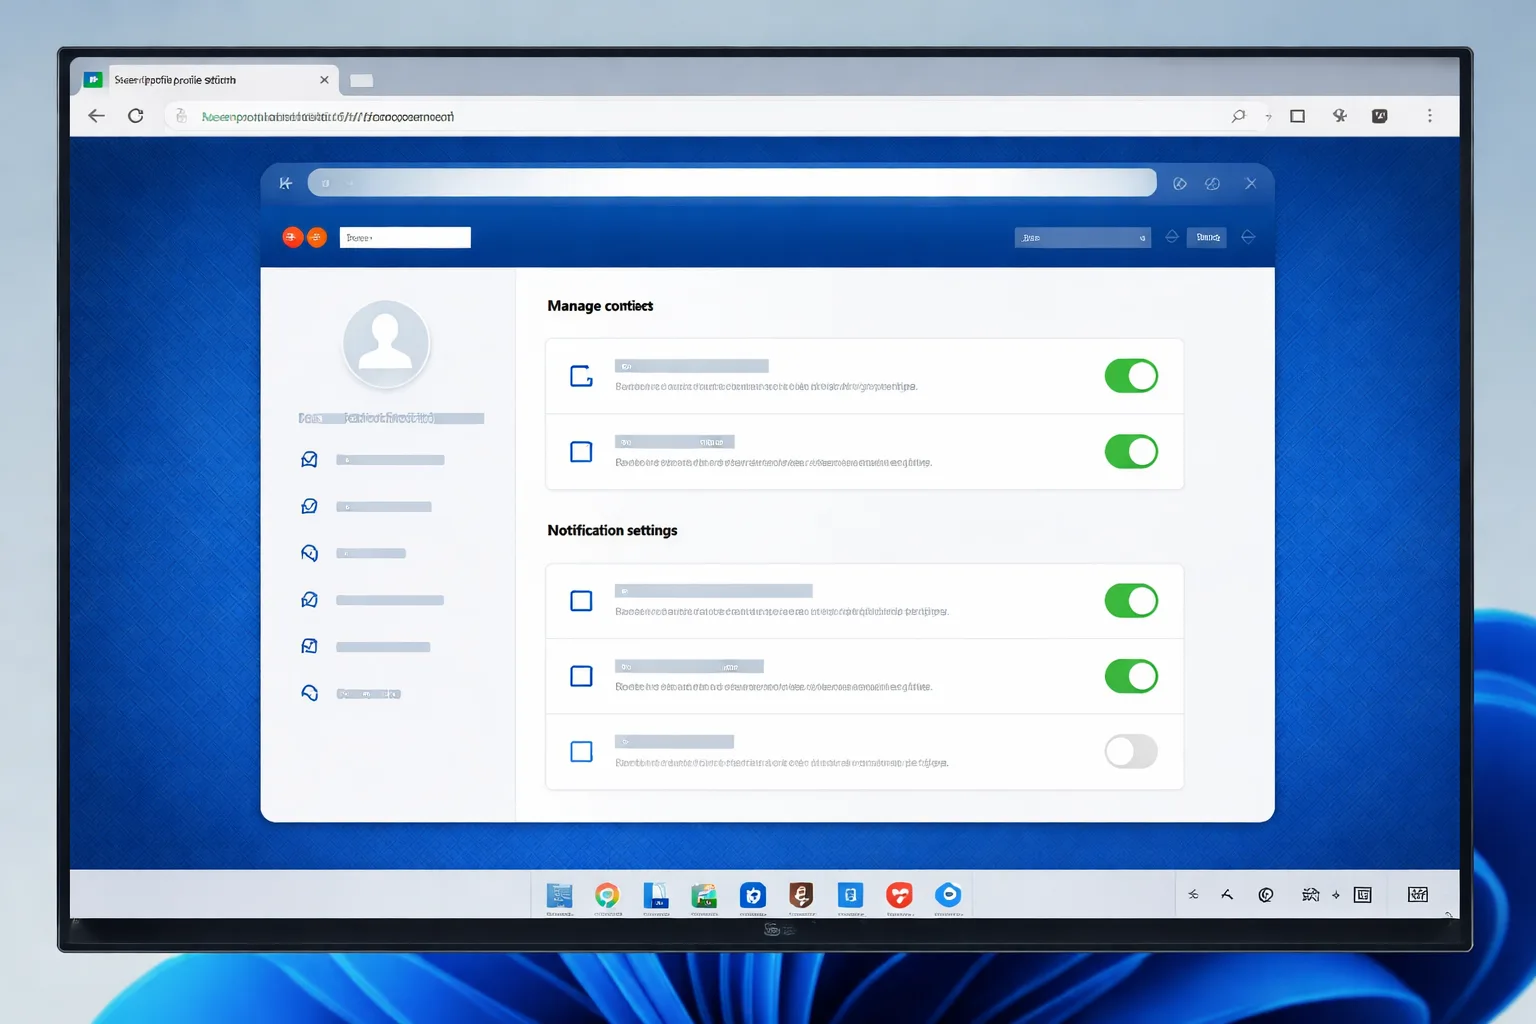Reload the page with the browser refresh icon

pyautogui.click(x=136, y=116)
